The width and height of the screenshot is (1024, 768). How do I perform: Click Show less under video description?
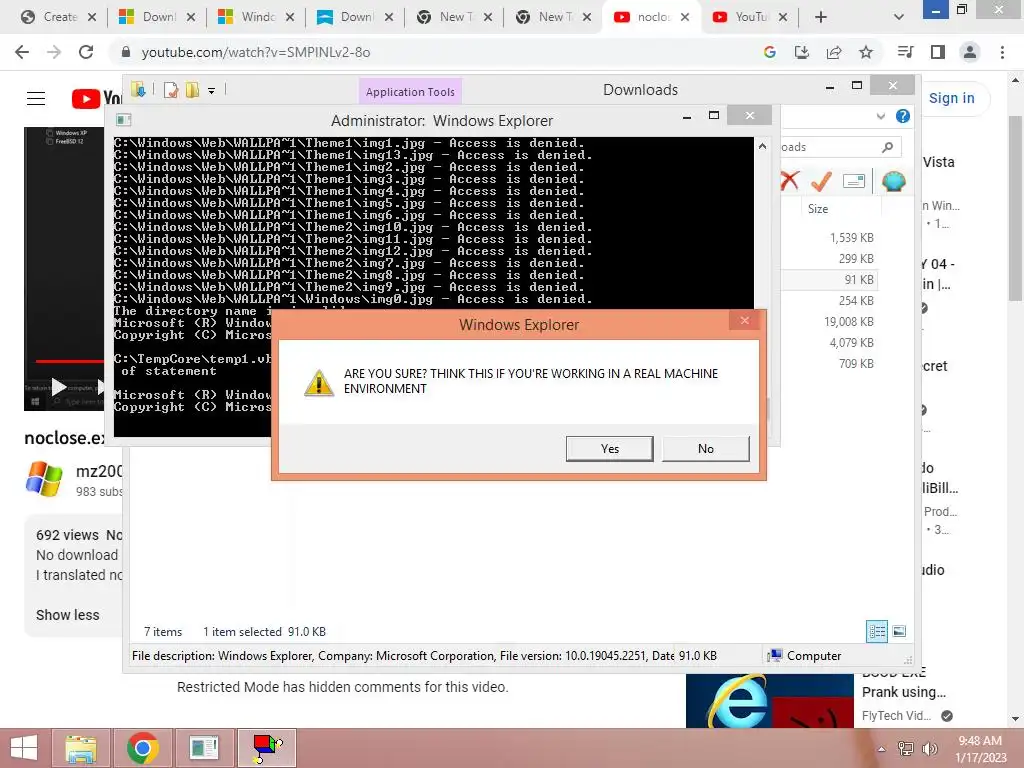[68, 615]
